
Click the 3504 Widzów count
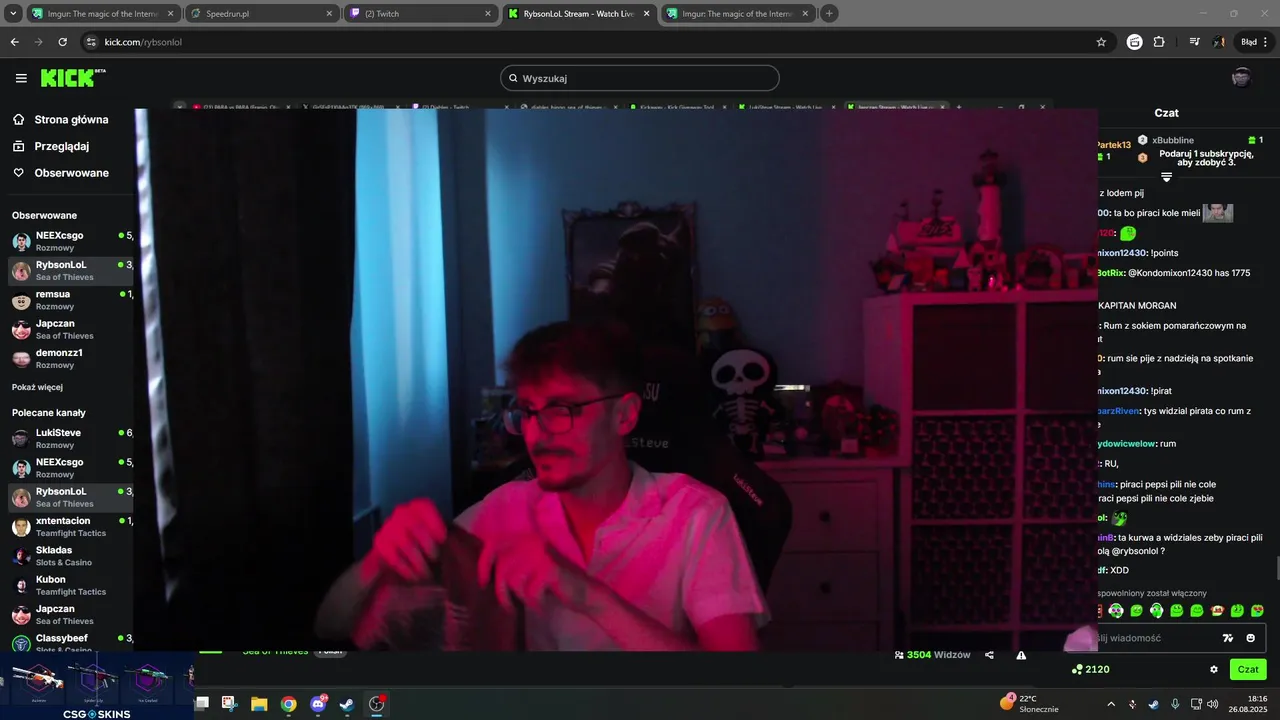(932, 655)
